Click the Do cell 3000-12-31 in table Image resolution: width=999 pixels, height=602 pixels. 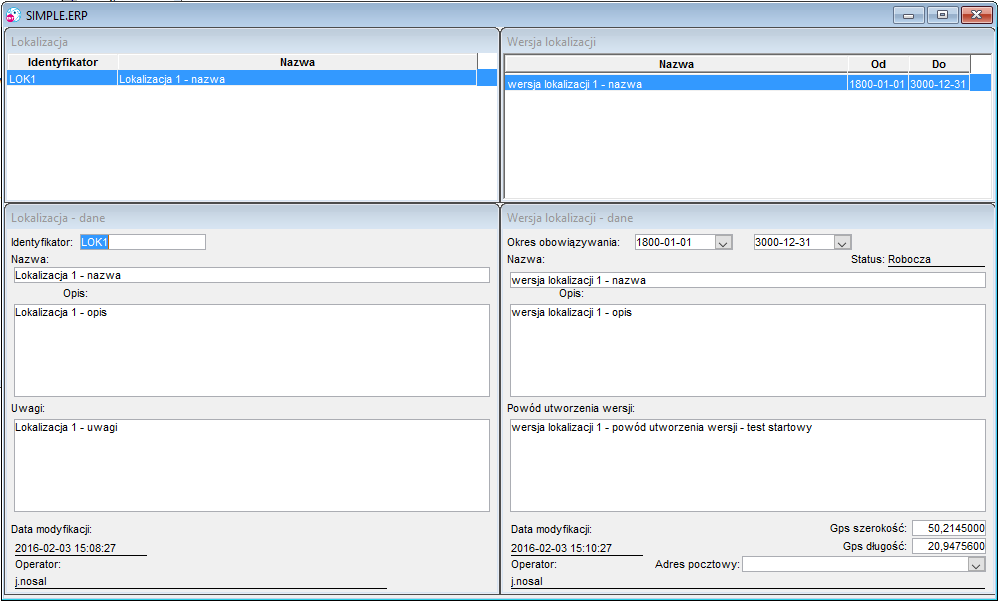(938, 84)
